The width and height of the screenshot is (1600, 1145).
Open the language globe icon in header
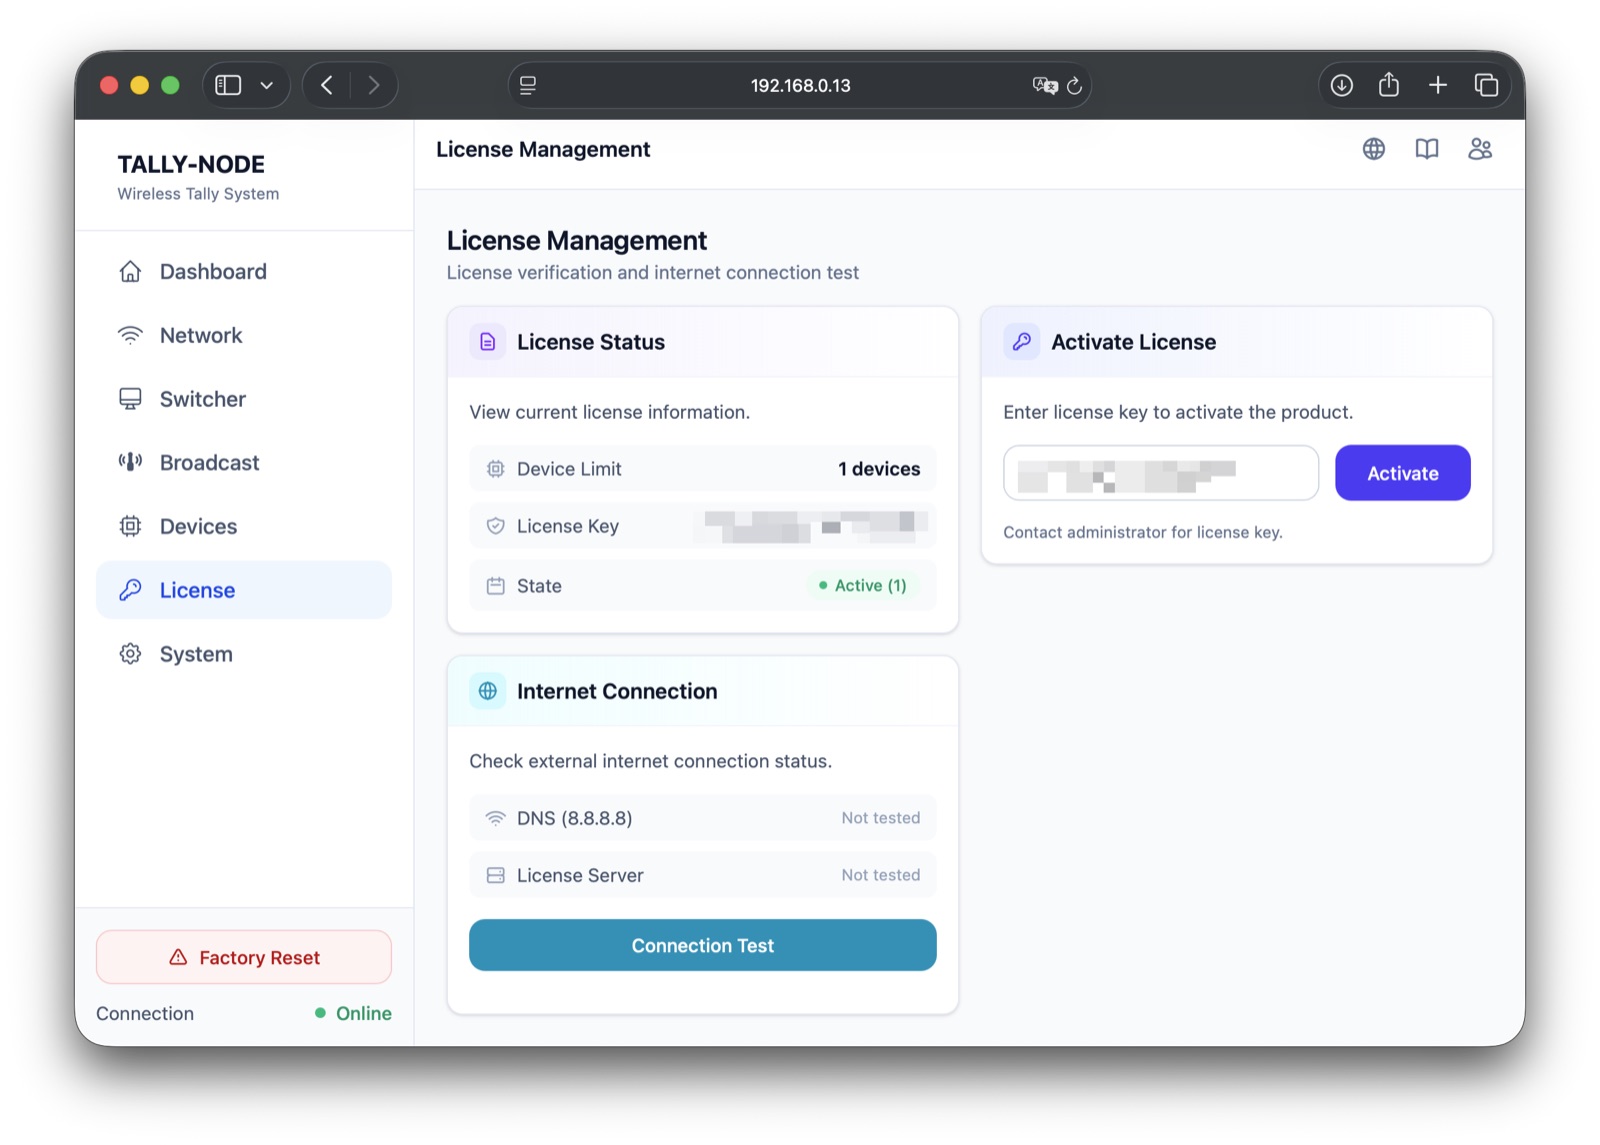pos(1374,149)
